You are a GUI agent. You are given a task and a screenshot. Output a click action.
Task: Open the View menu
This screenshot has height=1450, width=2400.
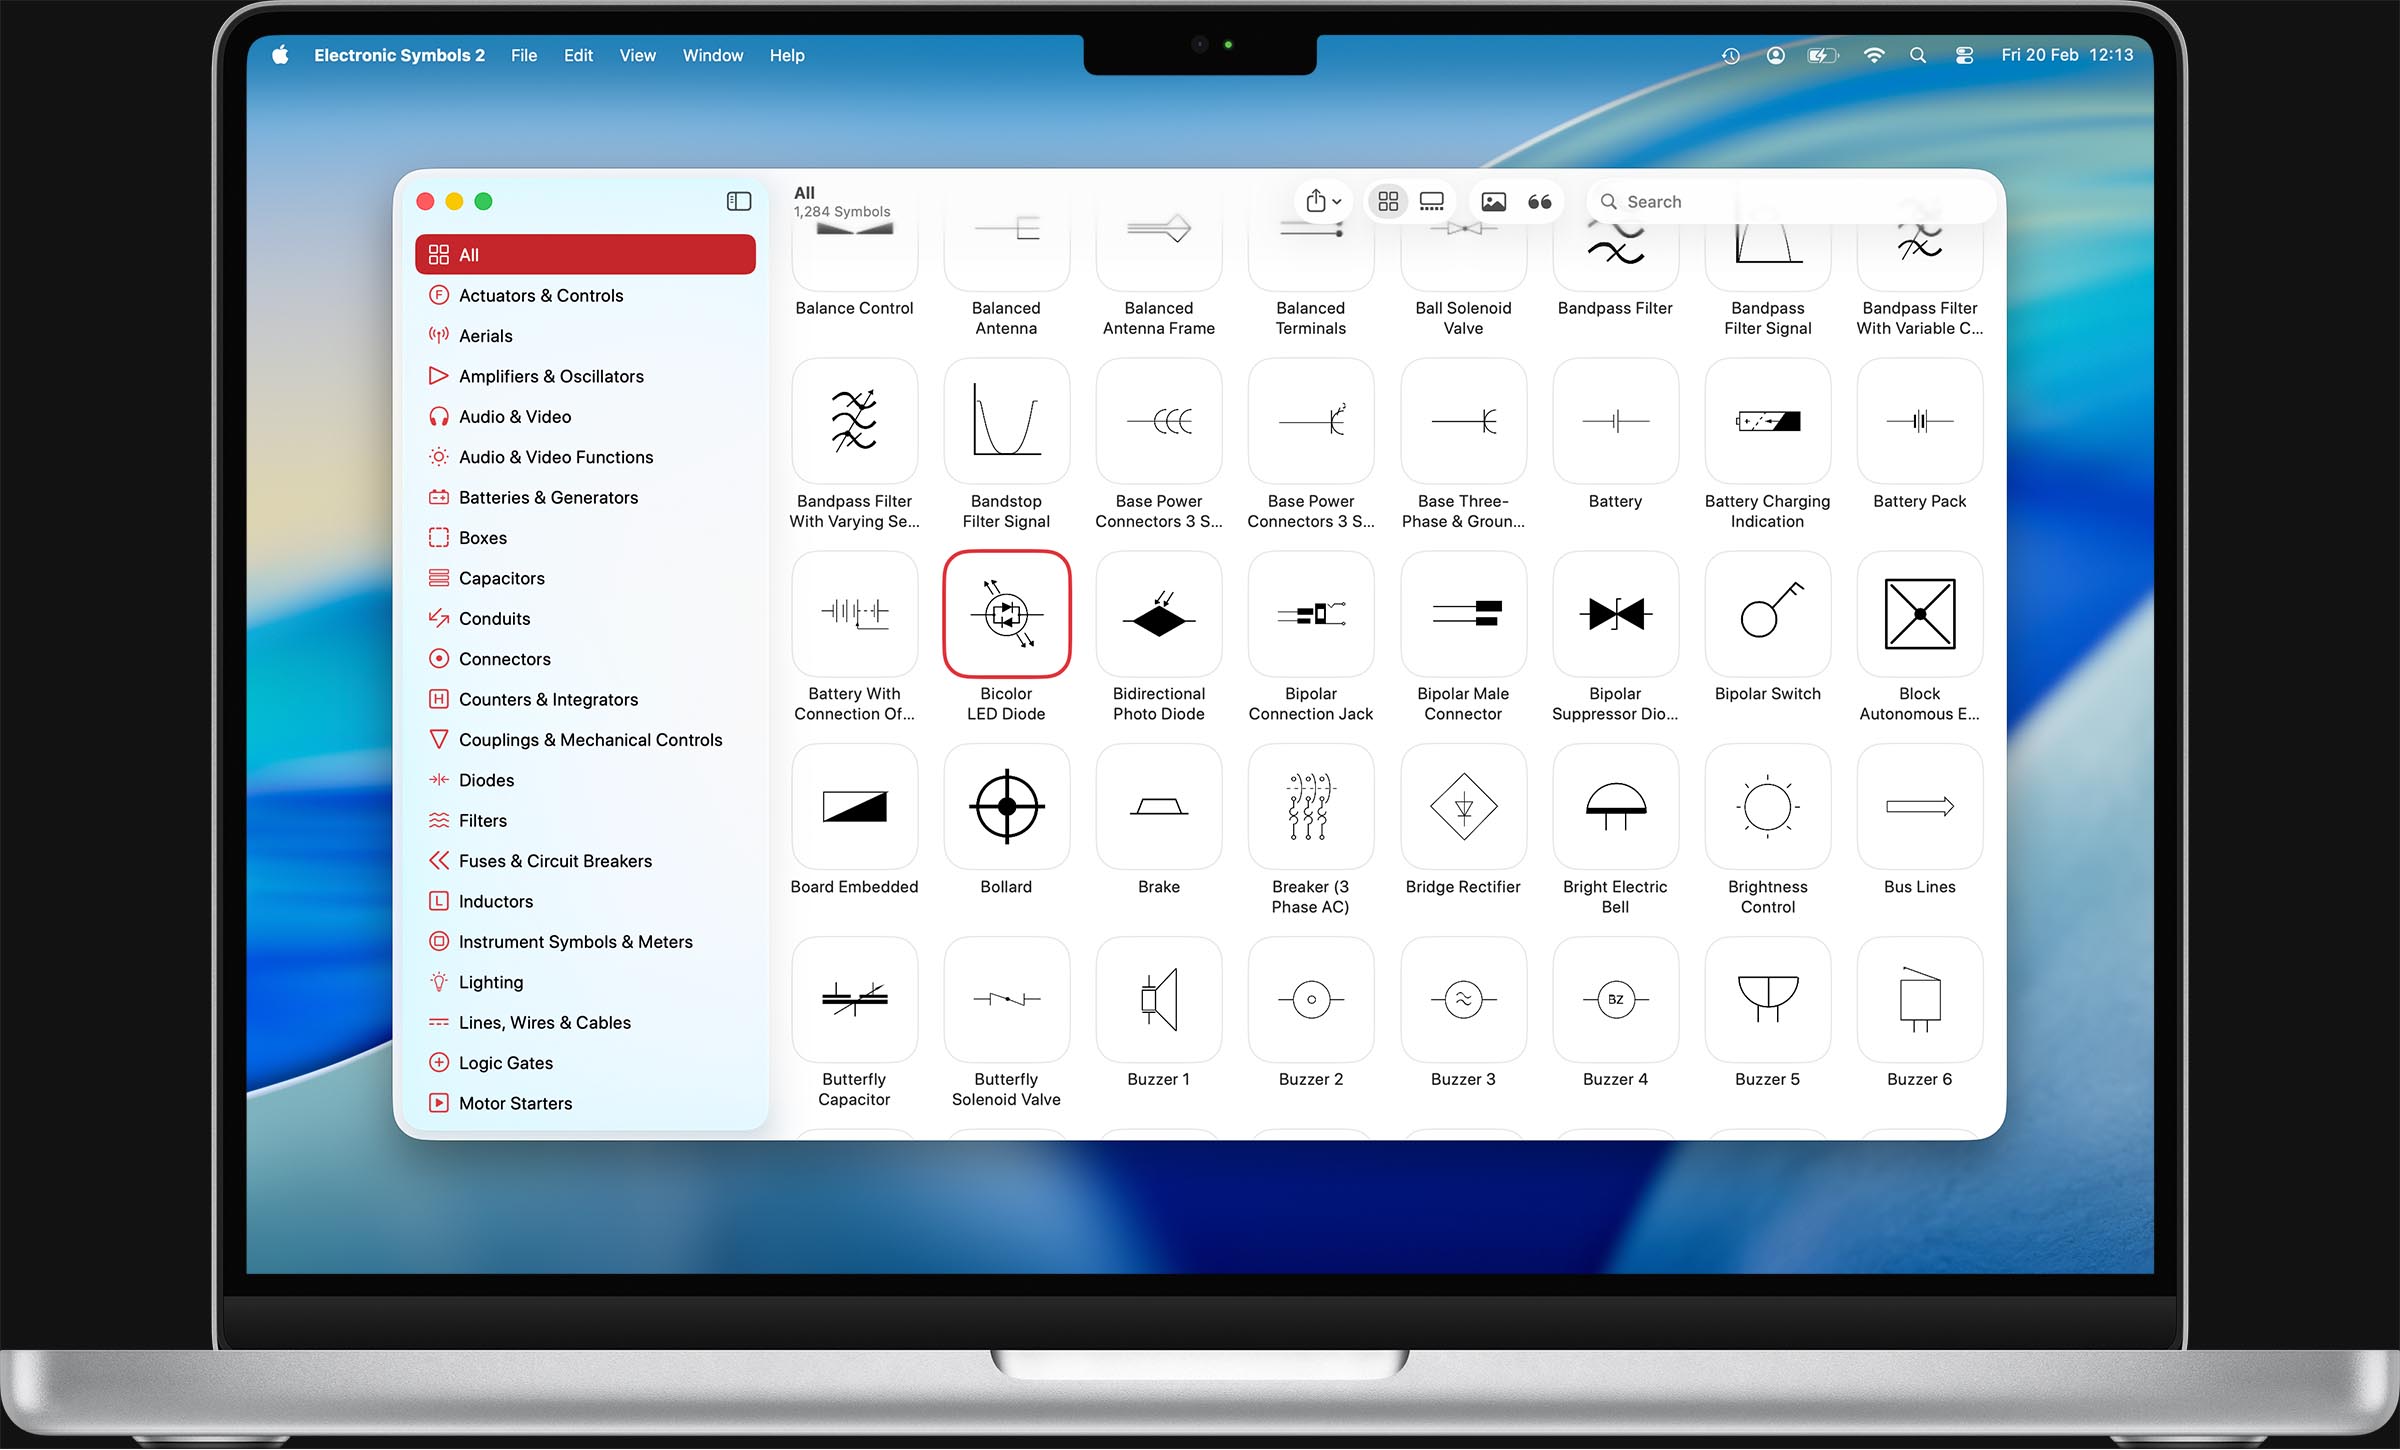(637, 56)
